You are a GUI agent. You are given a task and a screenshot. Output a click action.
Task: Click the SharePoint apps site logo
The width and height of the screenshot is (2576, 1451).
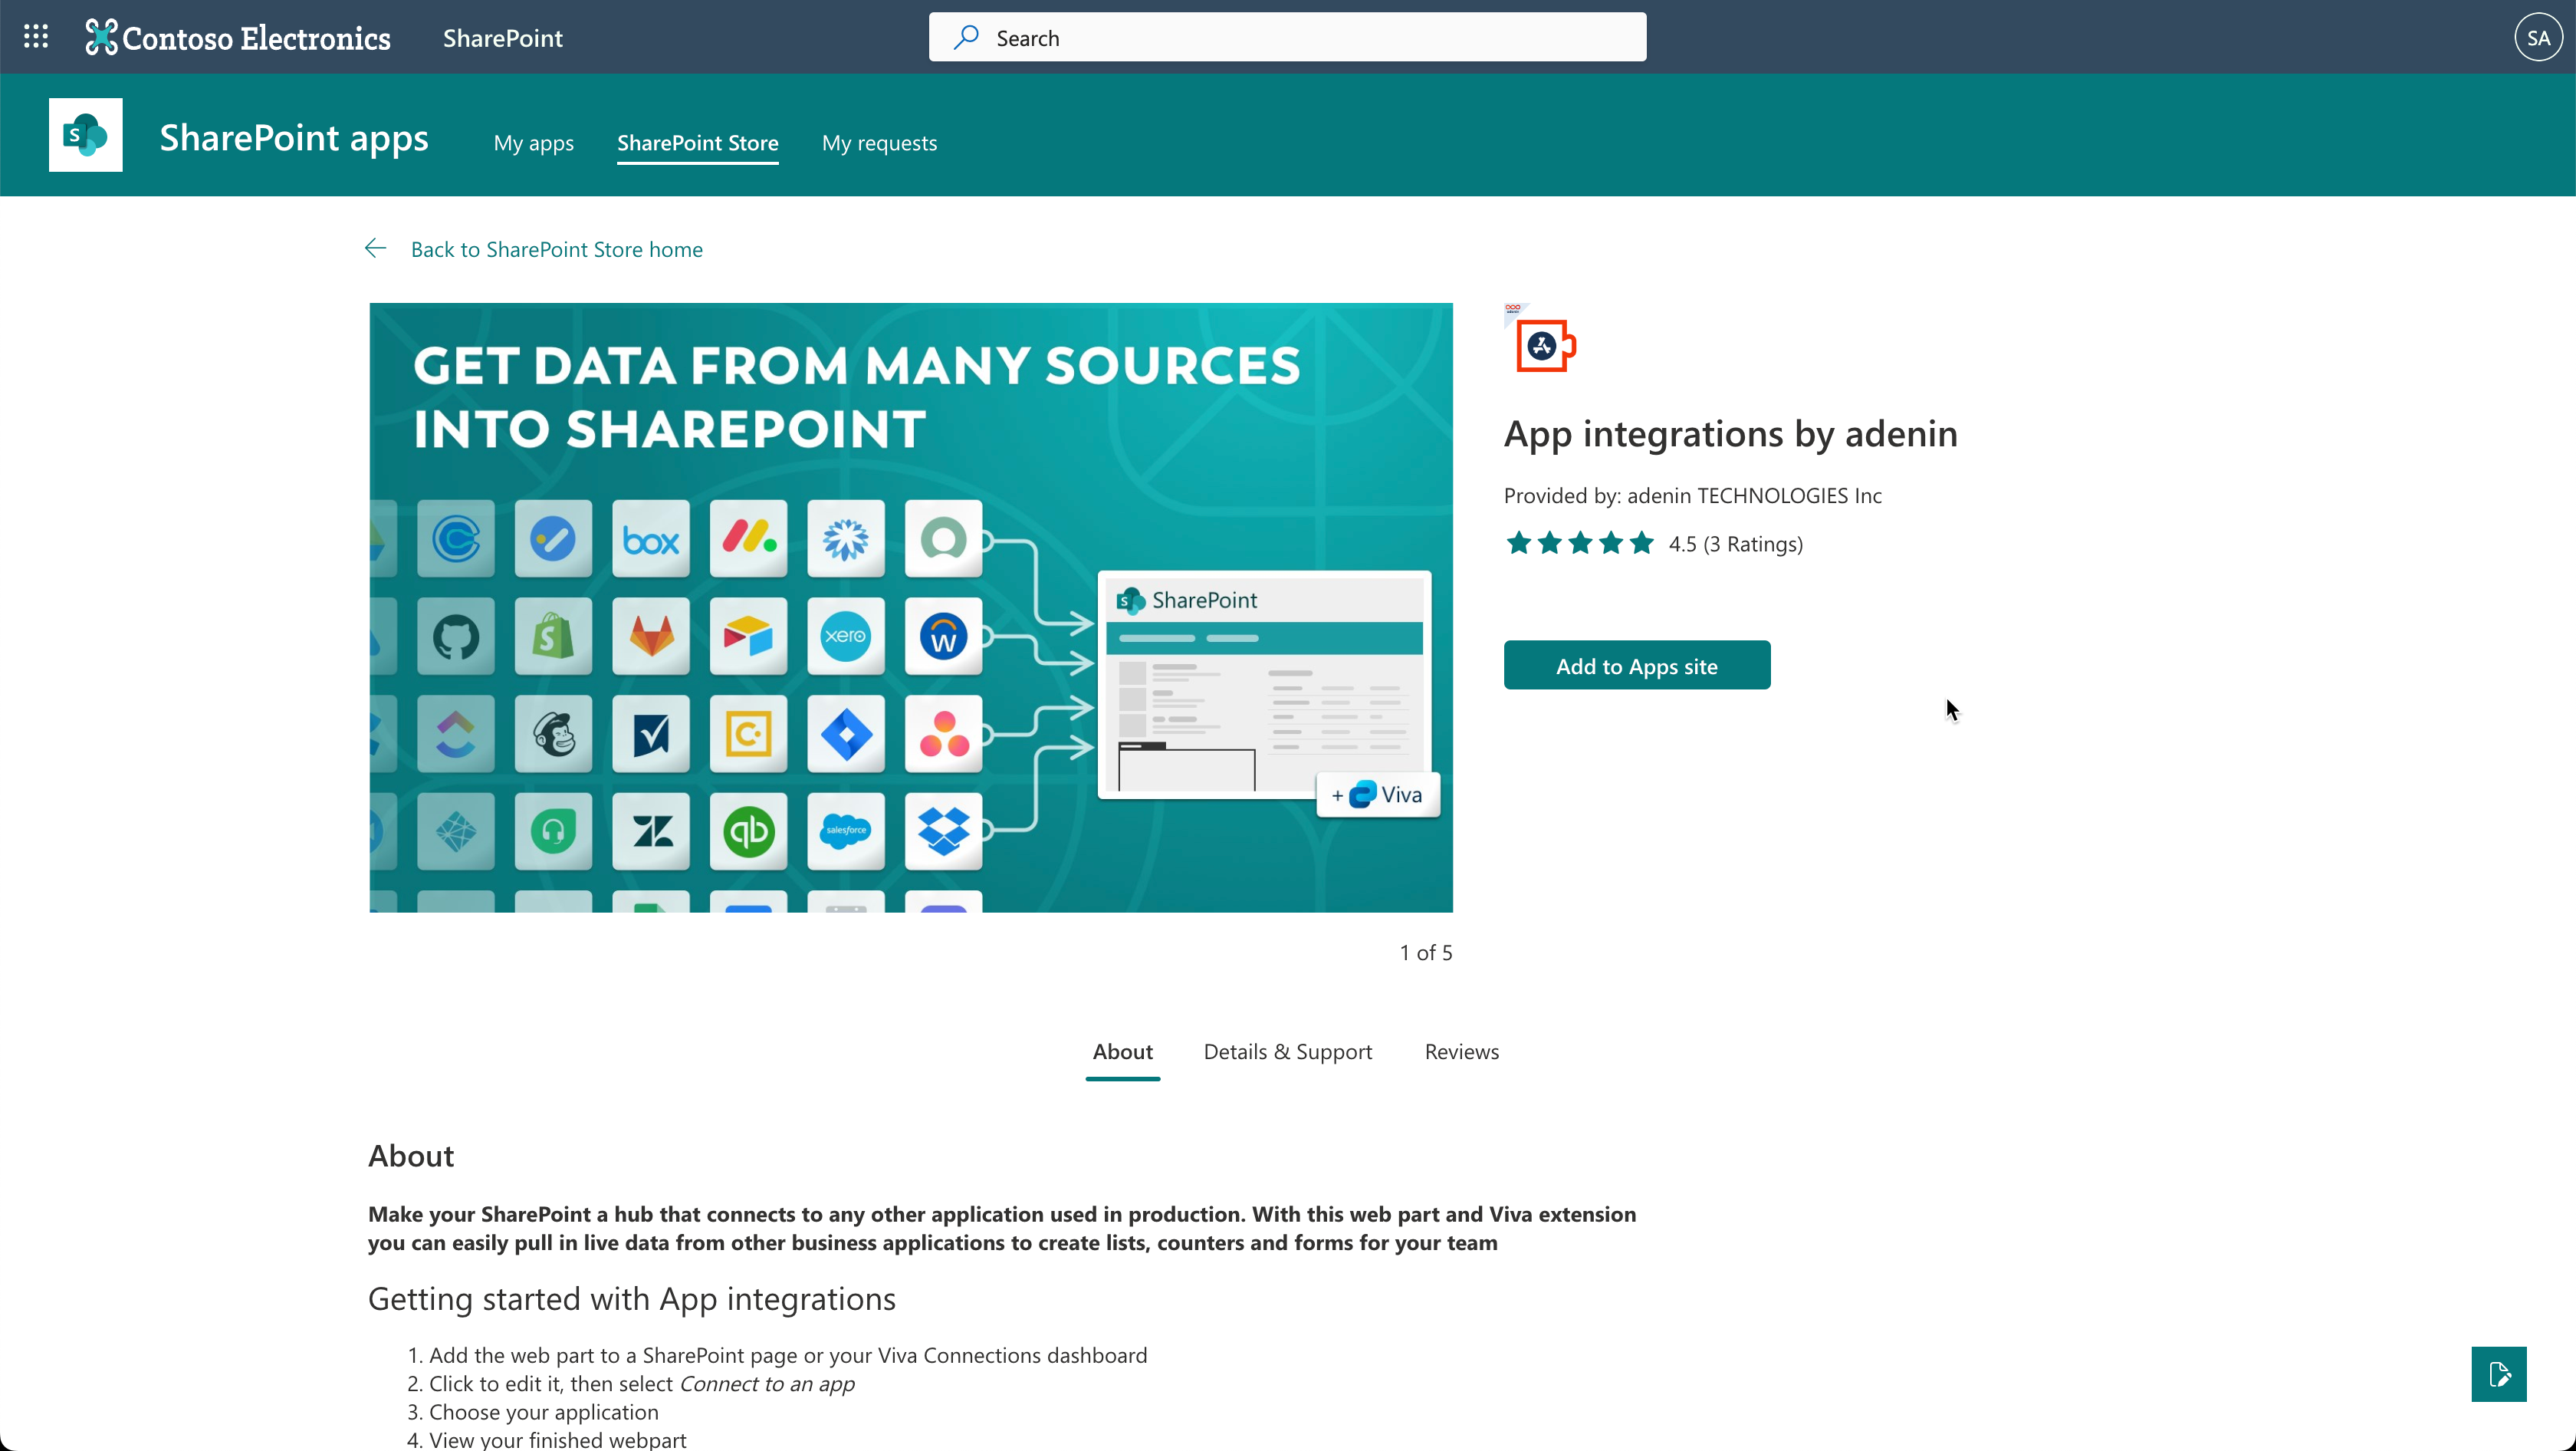86,135
